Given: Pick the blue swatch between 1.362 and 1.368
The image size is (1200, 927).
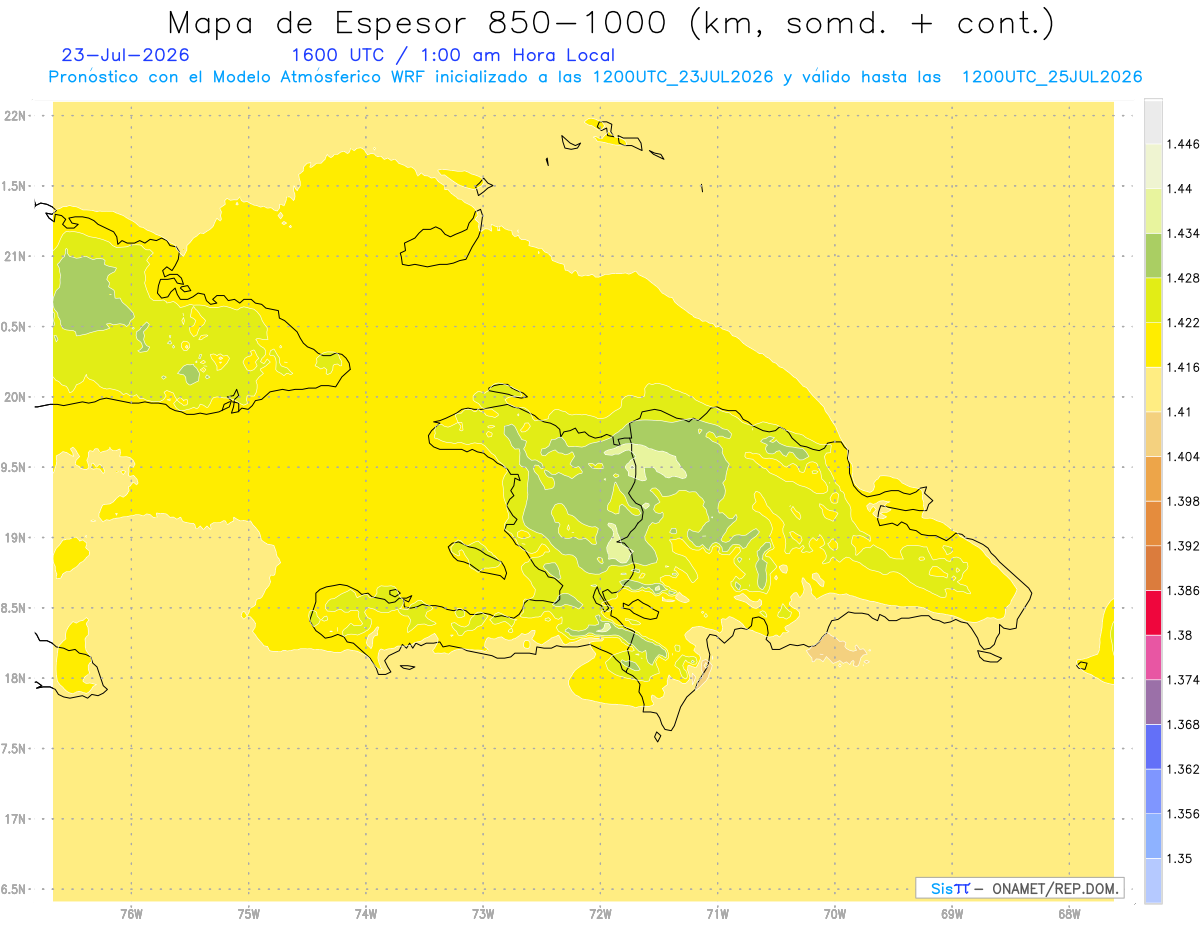Looking at the screenshot, I should coord(1153,746).
